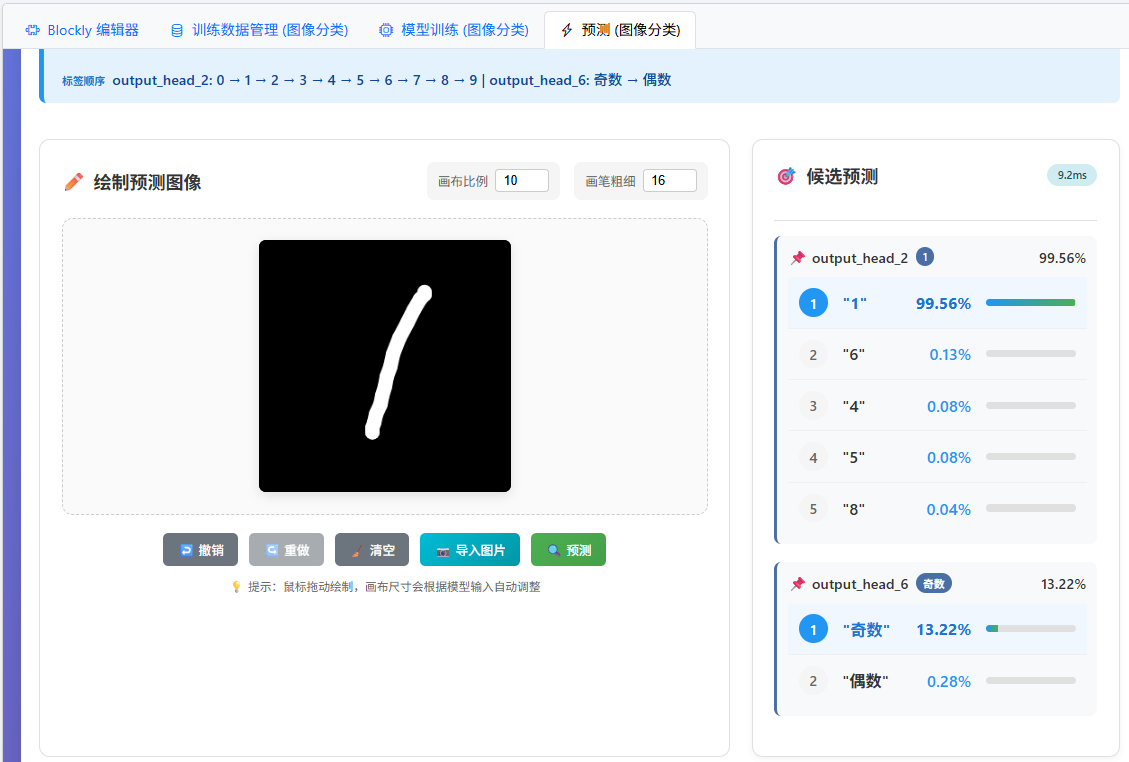Click the 9.2ms timing badge
The height and width of the screenshot is (762, 1129).
click(1071, 175)
